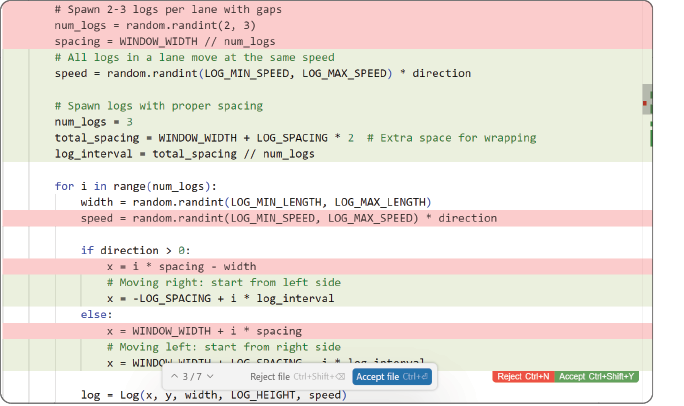Click the red Reject Ctrl+N button
This screenshot has width=684, height=406.
point(523,377)
